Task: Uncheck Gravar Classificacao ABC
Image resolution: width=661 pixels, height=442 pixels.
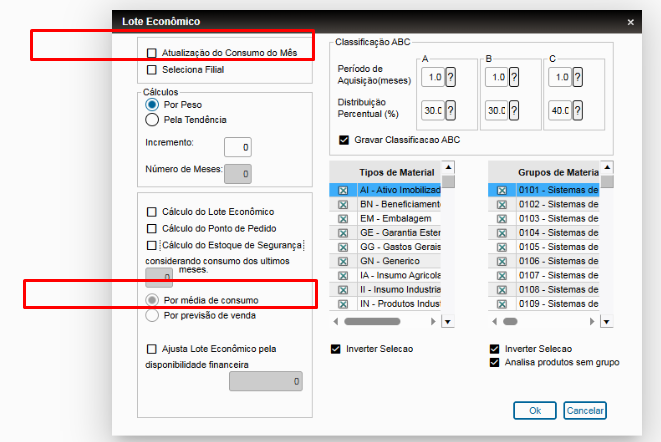Action: coord(344,140)
